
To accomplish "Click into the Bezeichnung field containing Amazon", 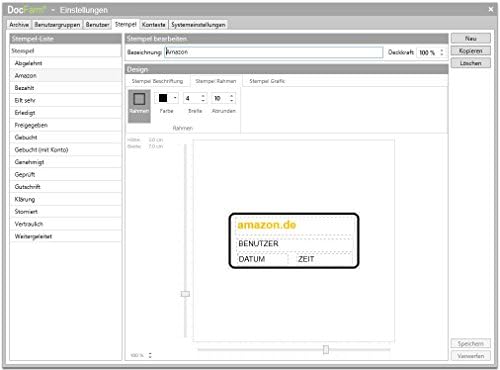I will (274, 52).
